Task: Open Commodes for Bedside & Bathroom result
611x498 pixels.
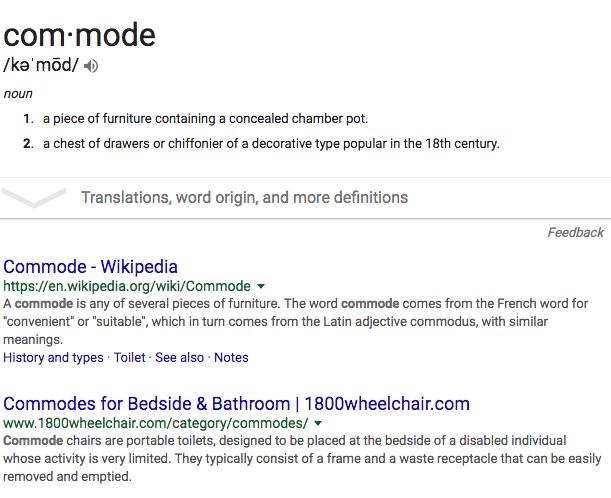Action: coord(236,404)
